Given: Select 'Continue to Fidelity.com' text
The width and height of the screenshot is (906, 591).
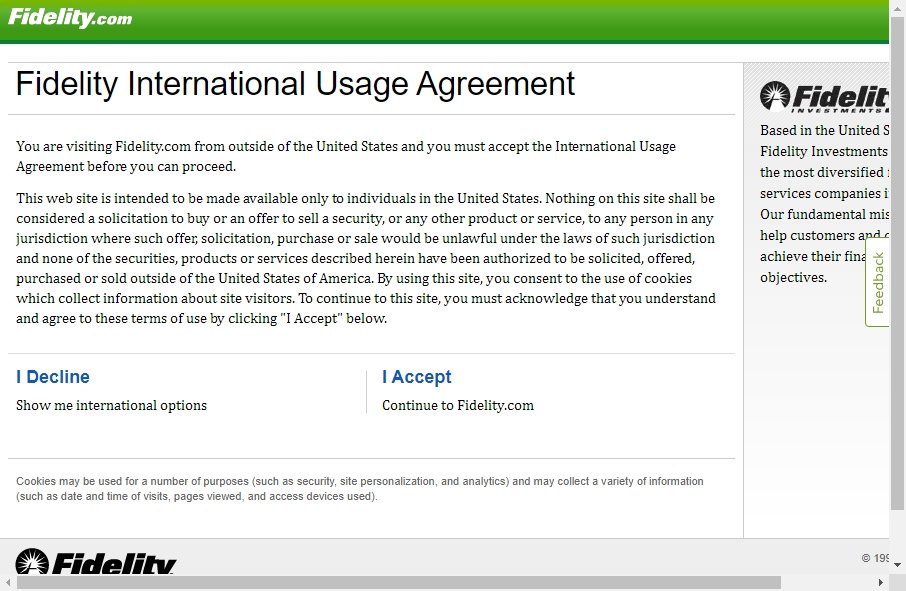Looking at the screenshot, I should (458, 406).
